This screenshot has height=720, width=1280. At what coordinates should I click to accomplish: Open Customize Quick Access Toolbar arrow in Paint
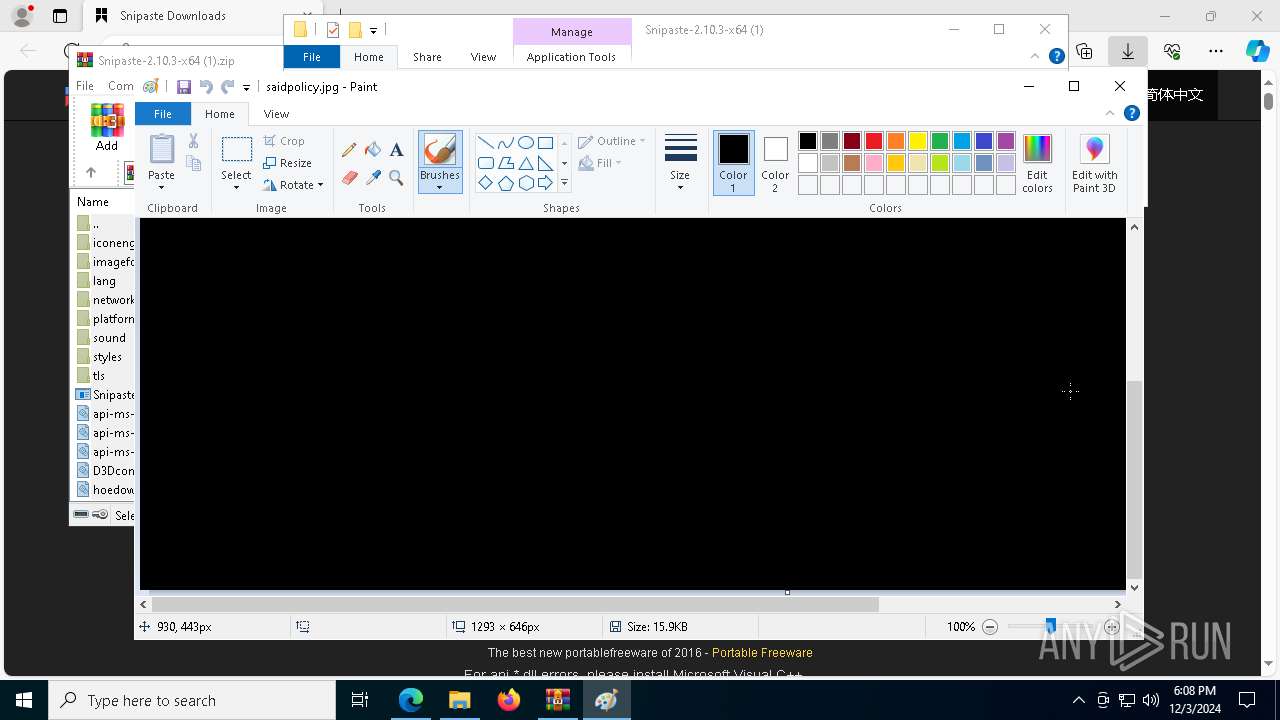click(246, 88)
